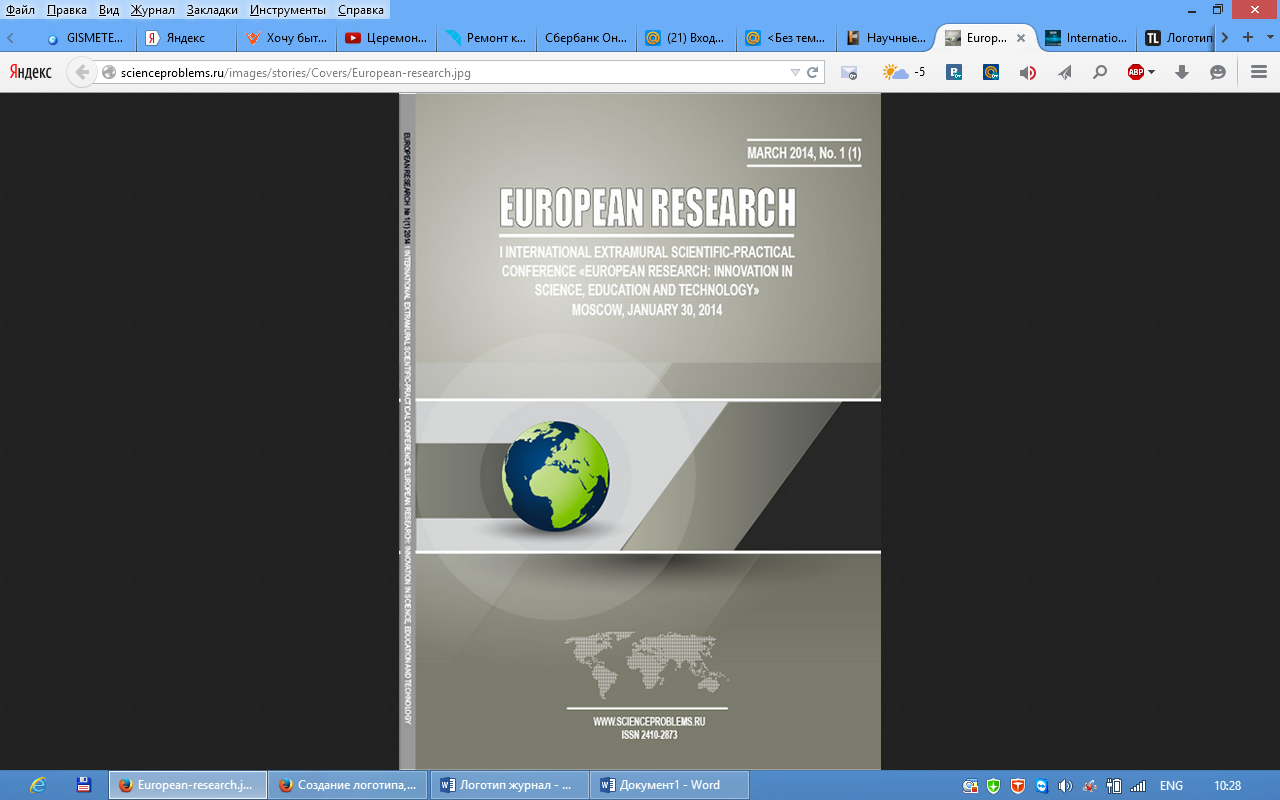Open the mail envelope toolbar icon

tap(849, 72)
